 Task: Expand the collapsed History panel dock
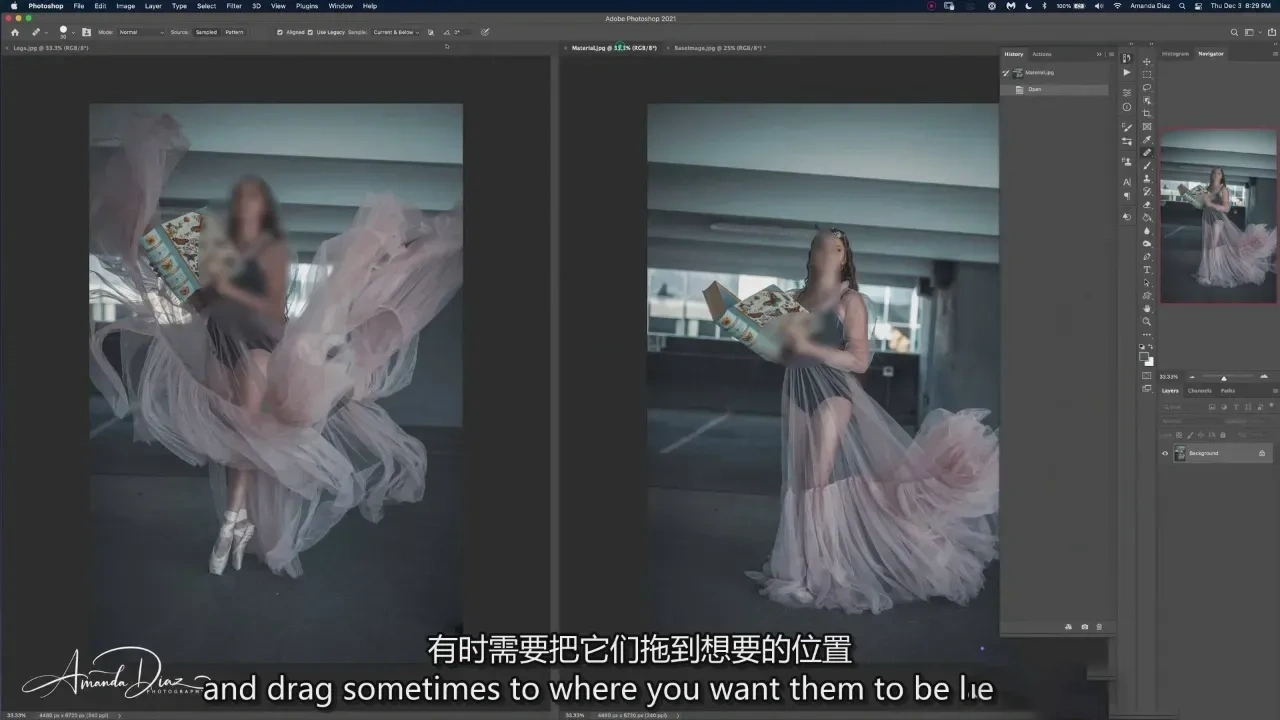1099,54
